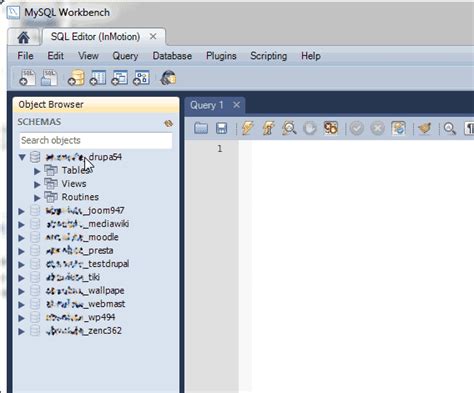Open the Query menu
The height and width of the screenshot is (393, 474).
(x=125, y=56)
